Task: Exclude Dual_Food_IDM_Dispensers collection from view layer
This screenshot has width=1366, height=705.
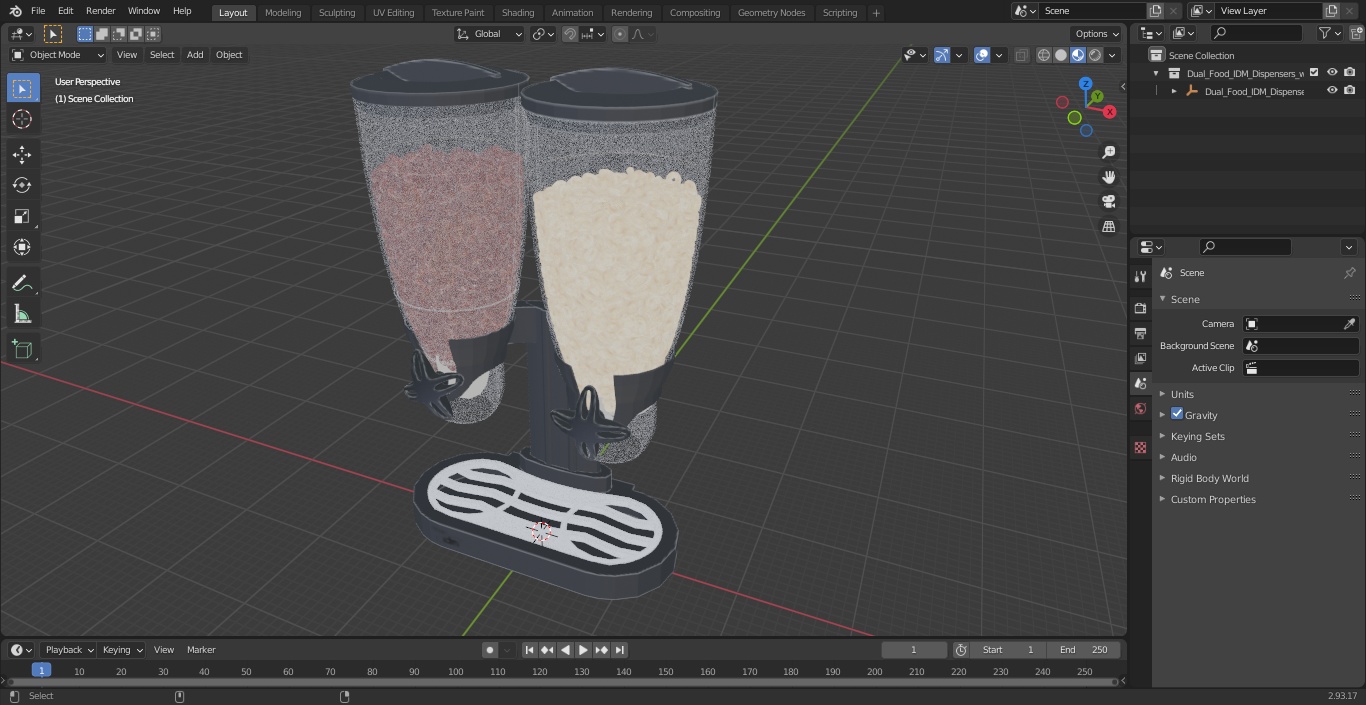Action: (x=1314, y=72)
